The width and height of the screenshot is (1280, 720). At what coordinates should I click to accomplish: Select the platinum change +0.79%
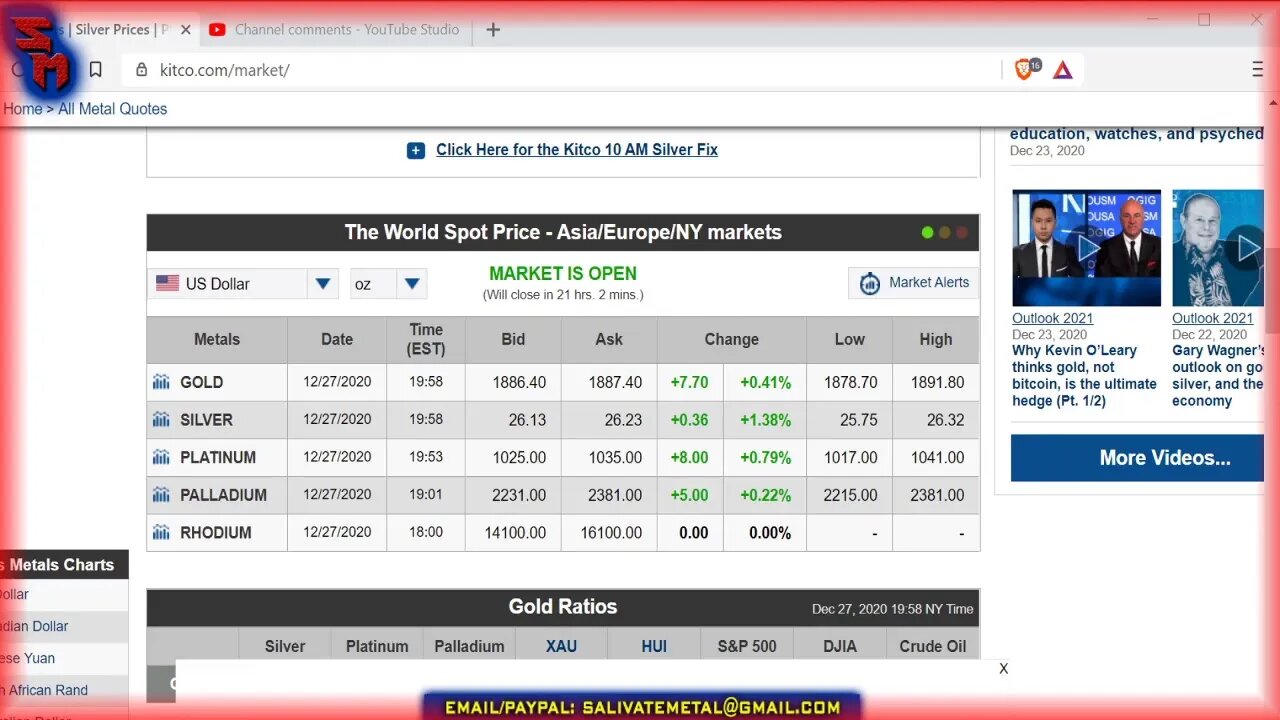pos(765,457)
